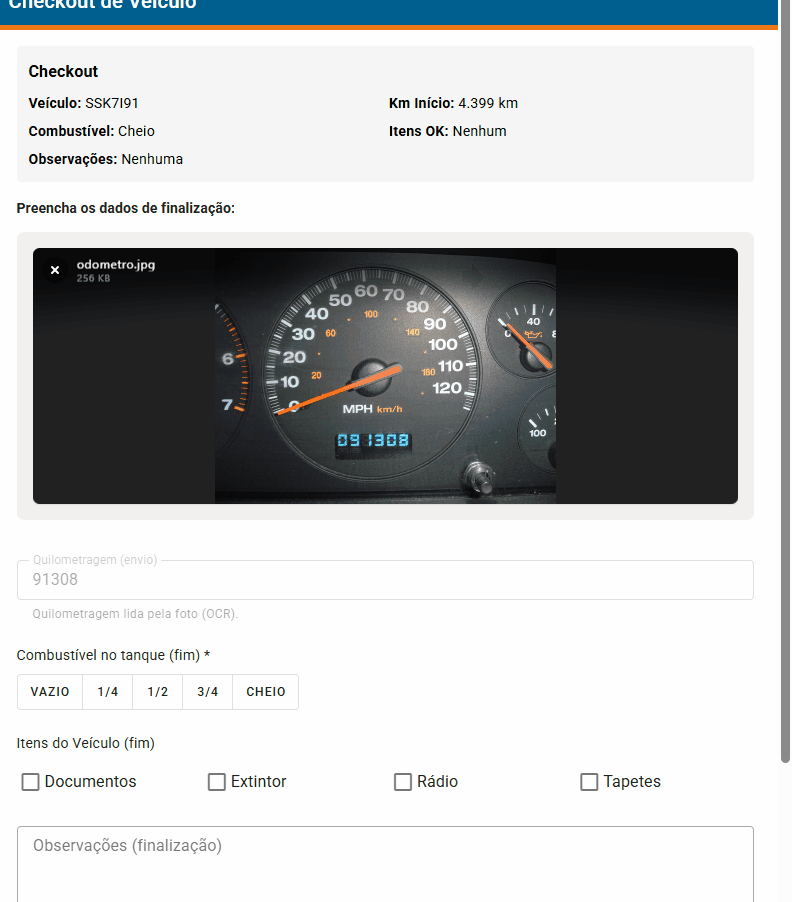Remove the odometro.jpg uploaded photo

point(55,270)
